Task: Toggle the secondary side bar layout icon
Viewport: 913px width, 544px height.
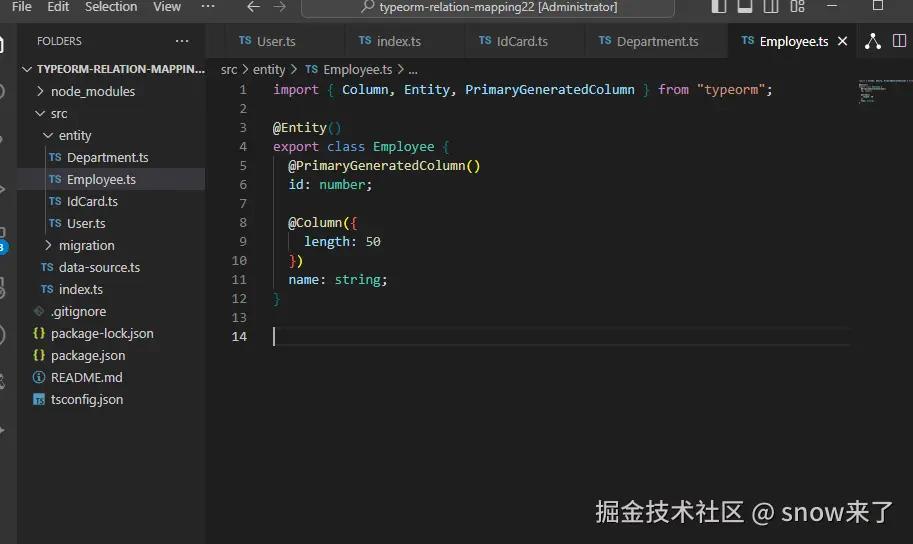Action: 771,6
